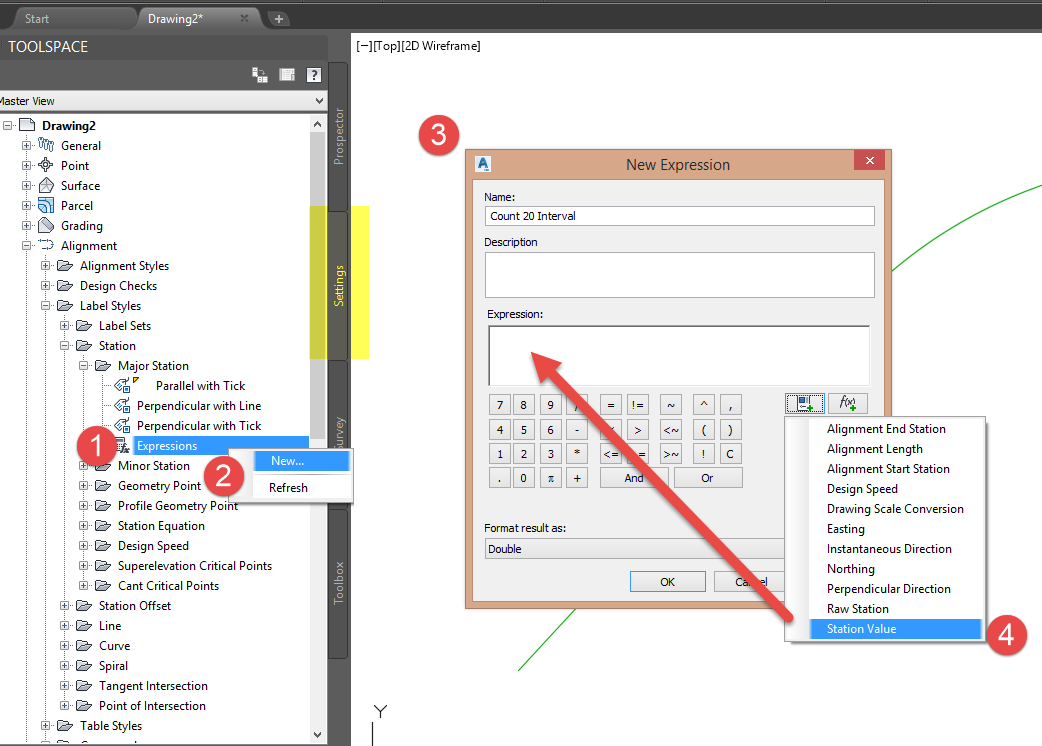
Task: Open the Insert Function f(x) icon
Action: pyautogui.click(x=846, y=403)
